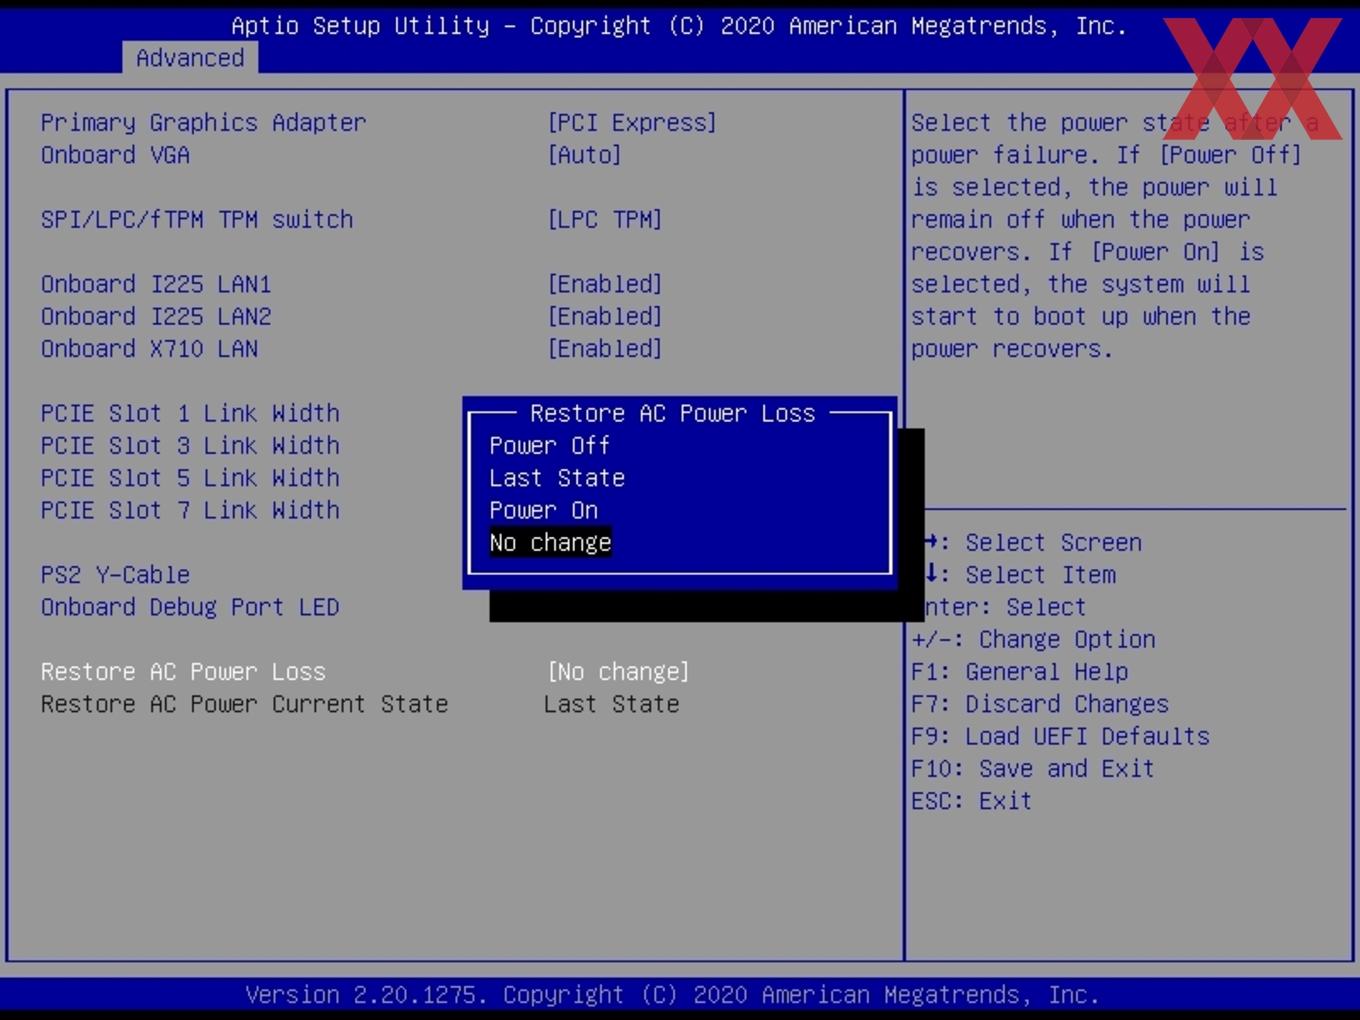Click Restore AC Power Current State label
Viewport: 1360px width, 1020px height.
coord(244,704)
